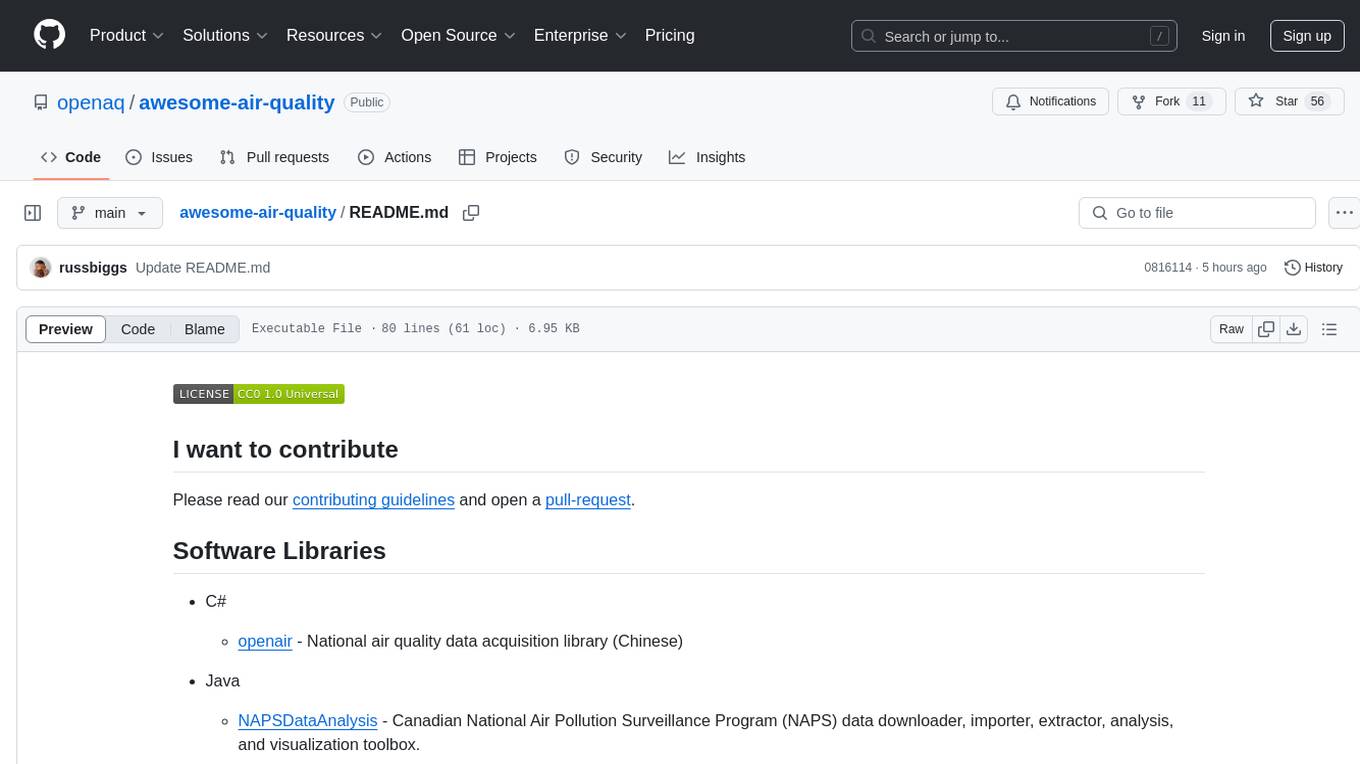The image size is (1360, 764).
Task: Copy raw file contents
Action: click(1266, 329)
